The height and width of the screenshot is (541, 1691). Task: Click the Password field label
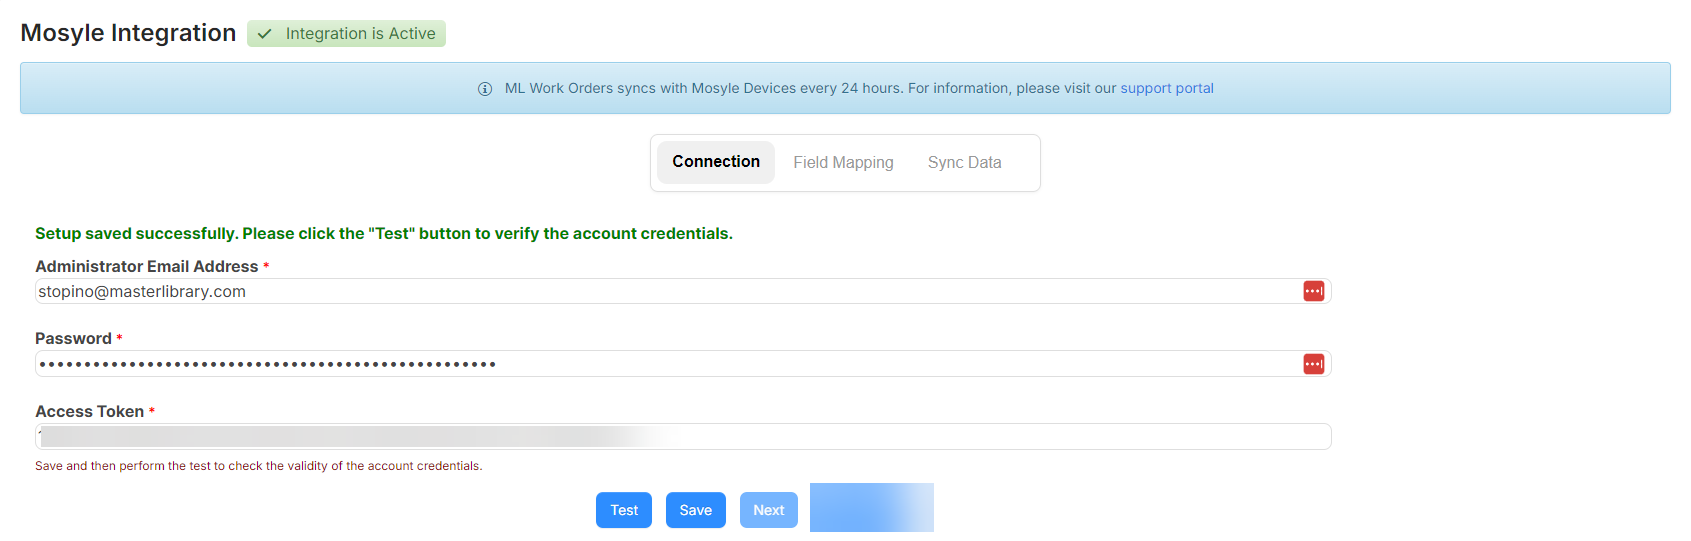pyautogui.click(x=73, y=338)
